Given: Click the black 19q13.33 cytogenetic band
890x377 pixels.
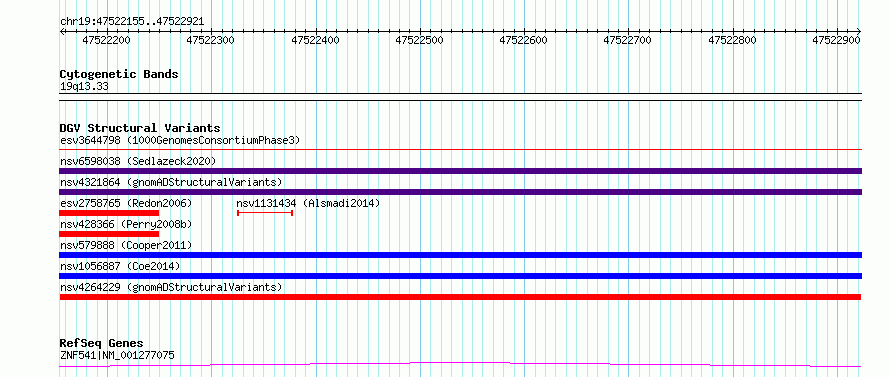Looking at the screenshot, I should tap(460, 97).
